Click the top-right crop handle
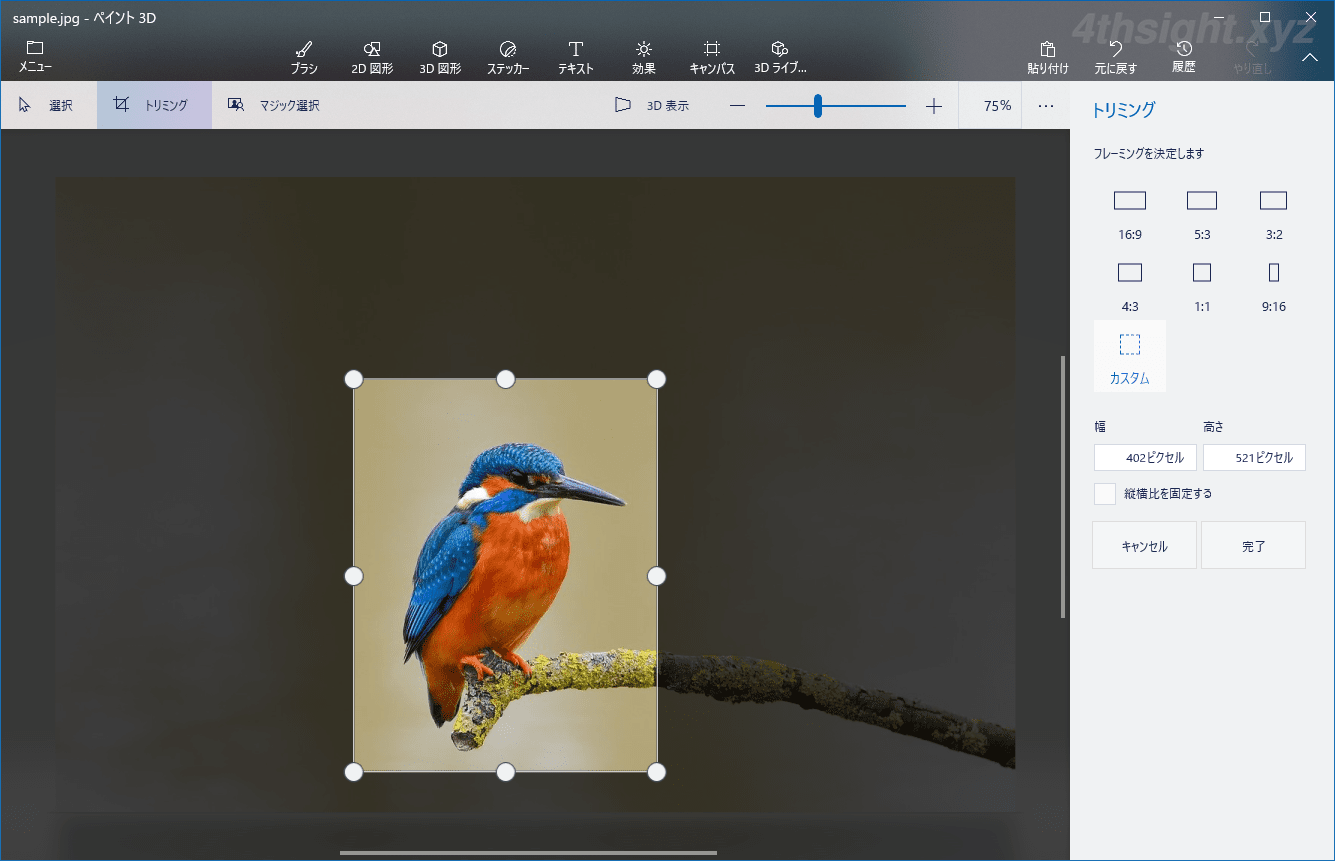Image resolution: width=1335 pixels, height=861 pixels. (657, 379)
